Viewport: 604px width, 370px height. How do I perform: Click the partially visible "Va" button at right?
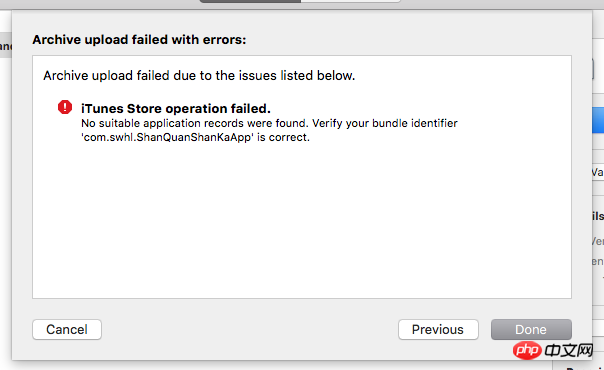tap(598, 172)
